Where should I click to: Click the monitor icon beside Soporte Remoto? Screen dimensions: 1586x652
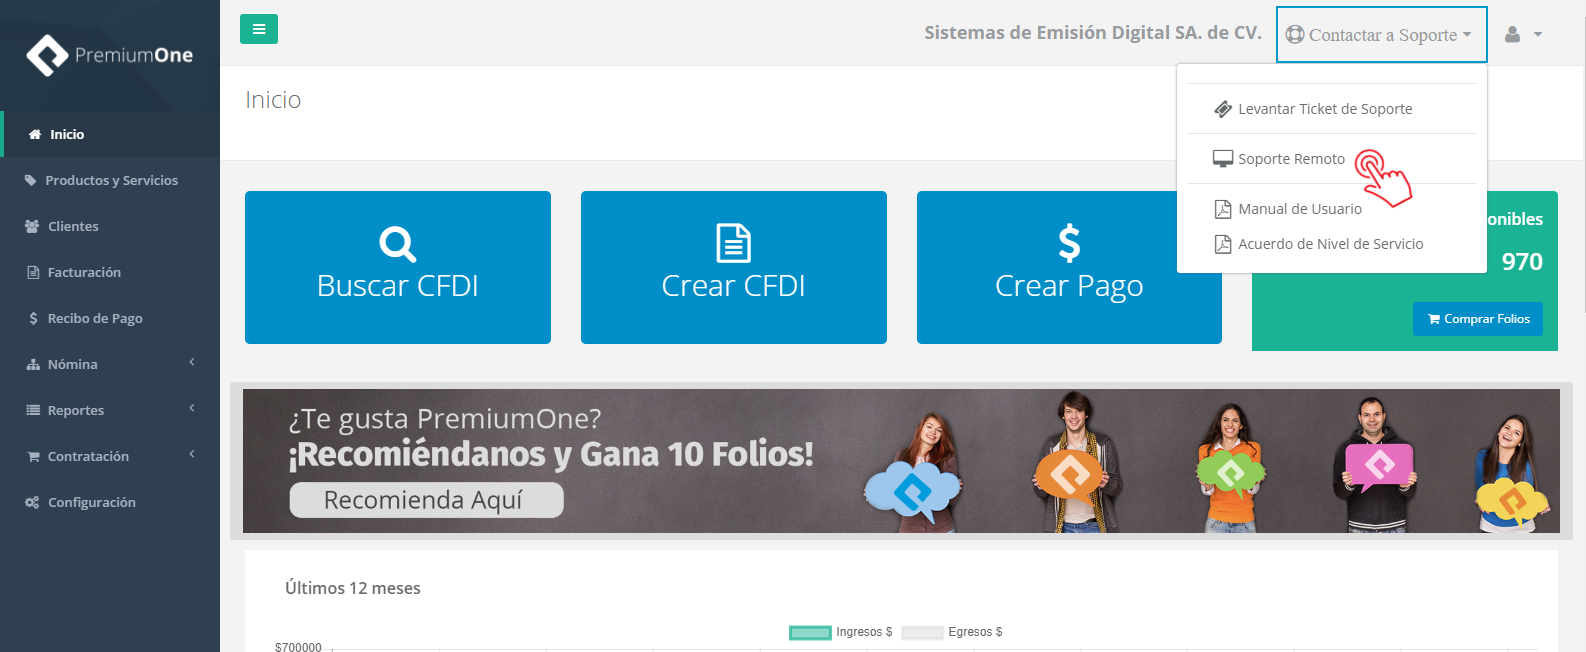(x=1223, y=159)
